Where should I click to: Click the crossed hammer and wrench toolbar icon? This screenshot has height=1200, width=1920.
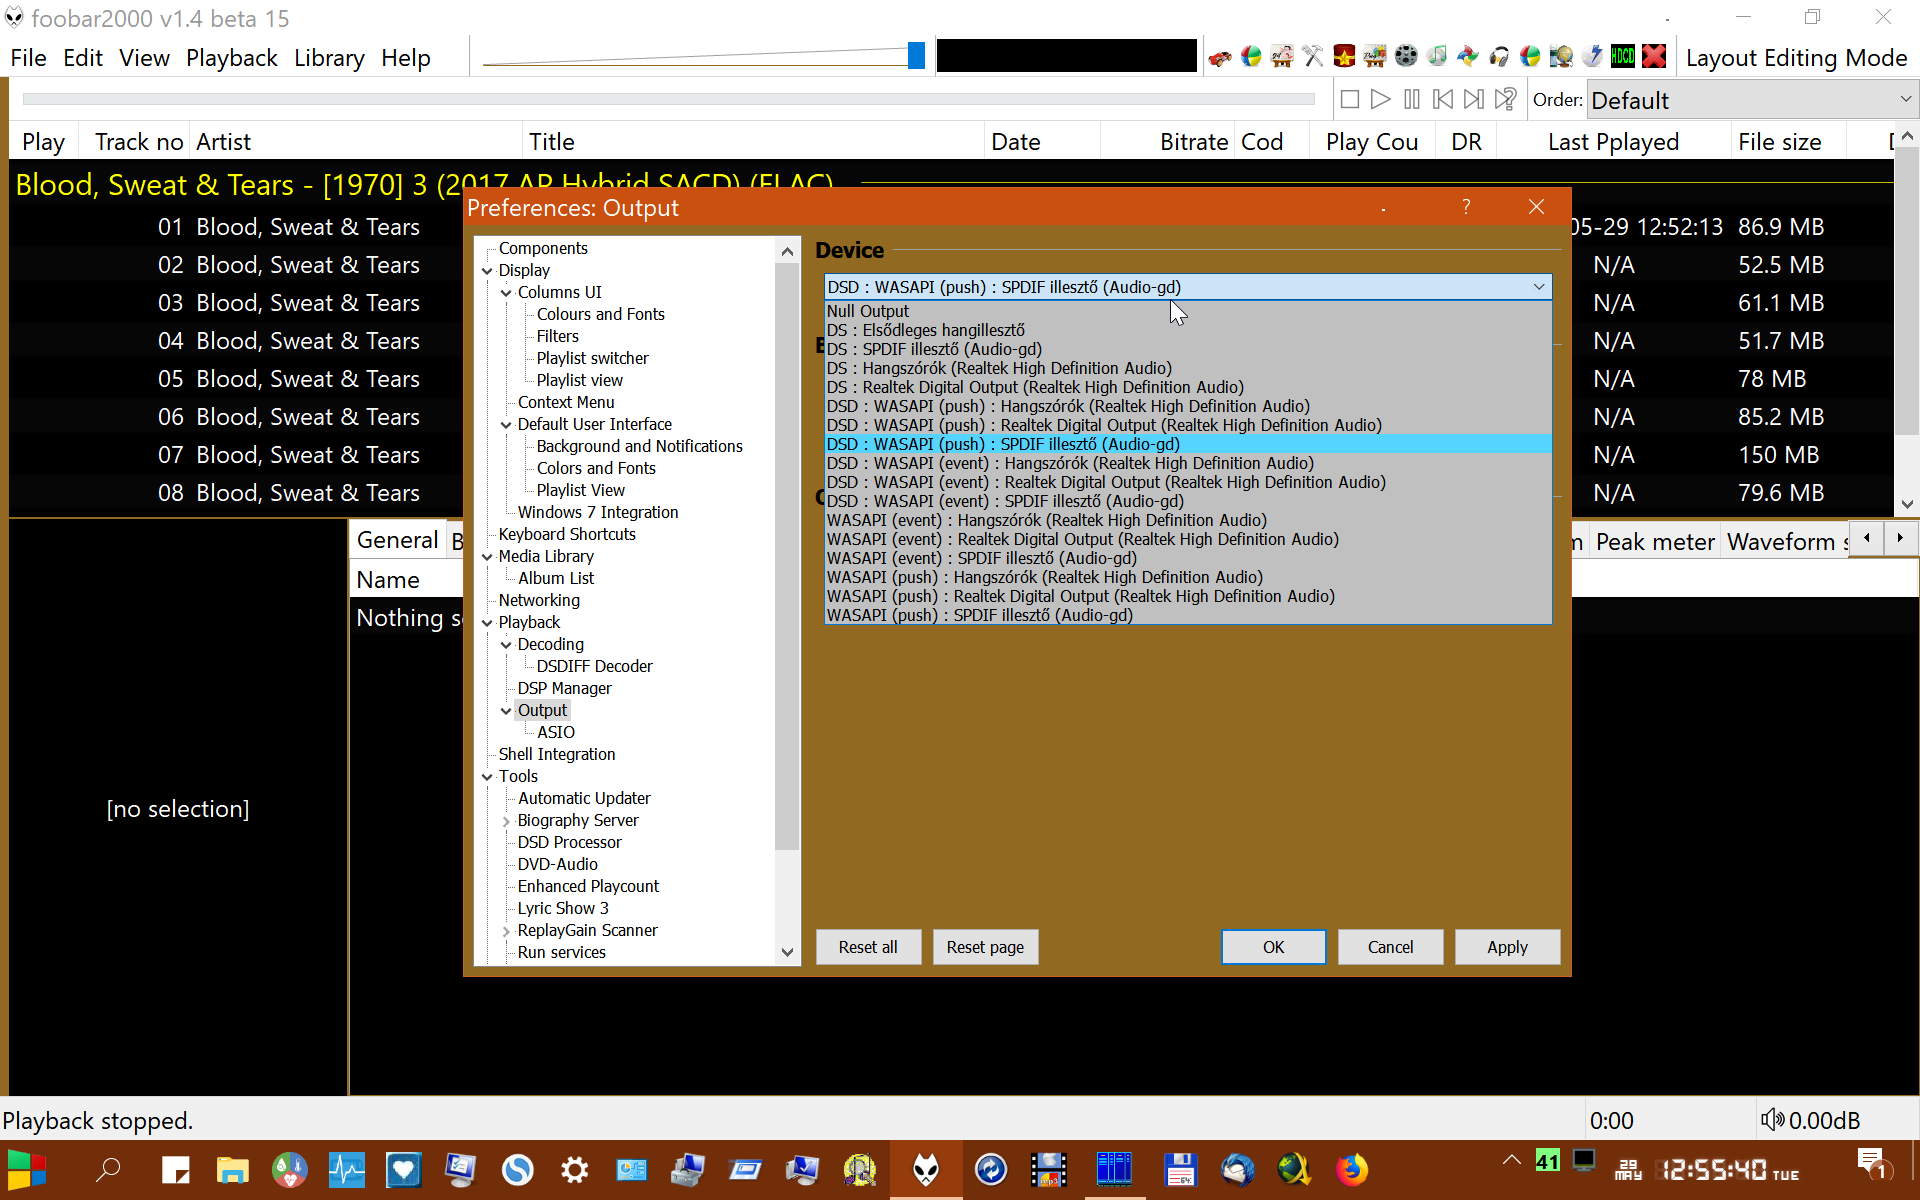pos(1313,57)
